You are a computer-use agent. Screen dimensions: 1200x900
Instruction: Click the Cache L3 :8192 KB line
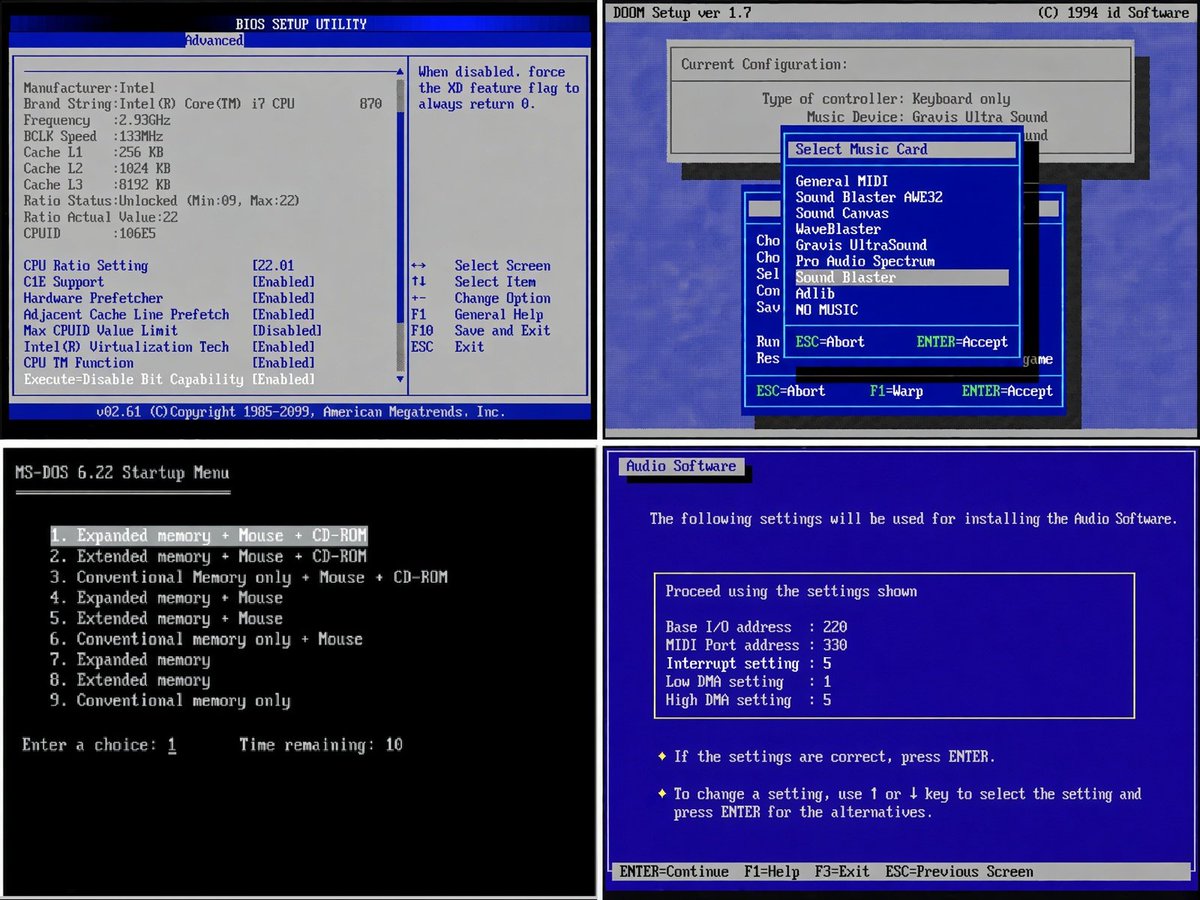97,185
